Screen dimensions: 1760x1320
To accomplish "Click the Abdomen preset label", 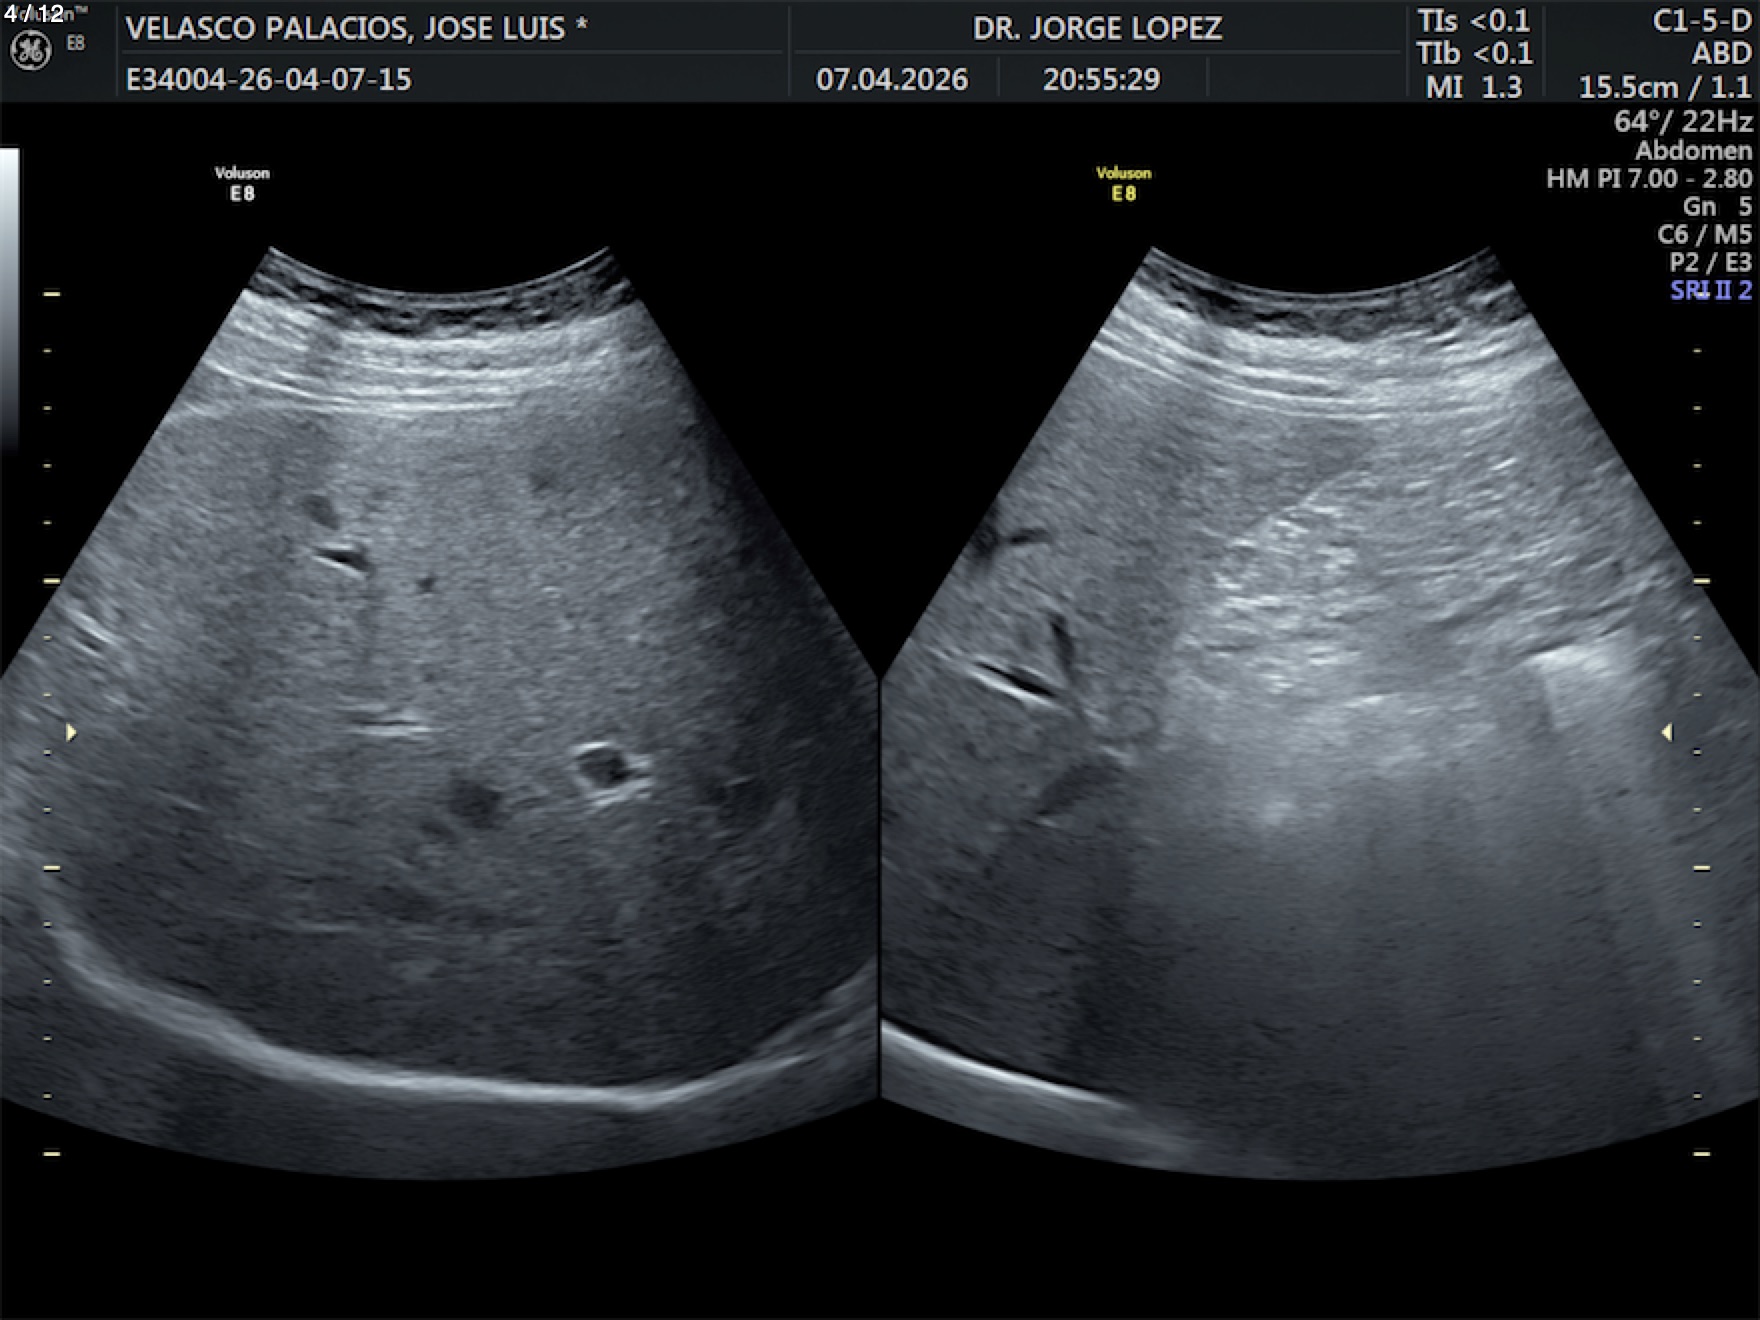I will coord(1692,151).
